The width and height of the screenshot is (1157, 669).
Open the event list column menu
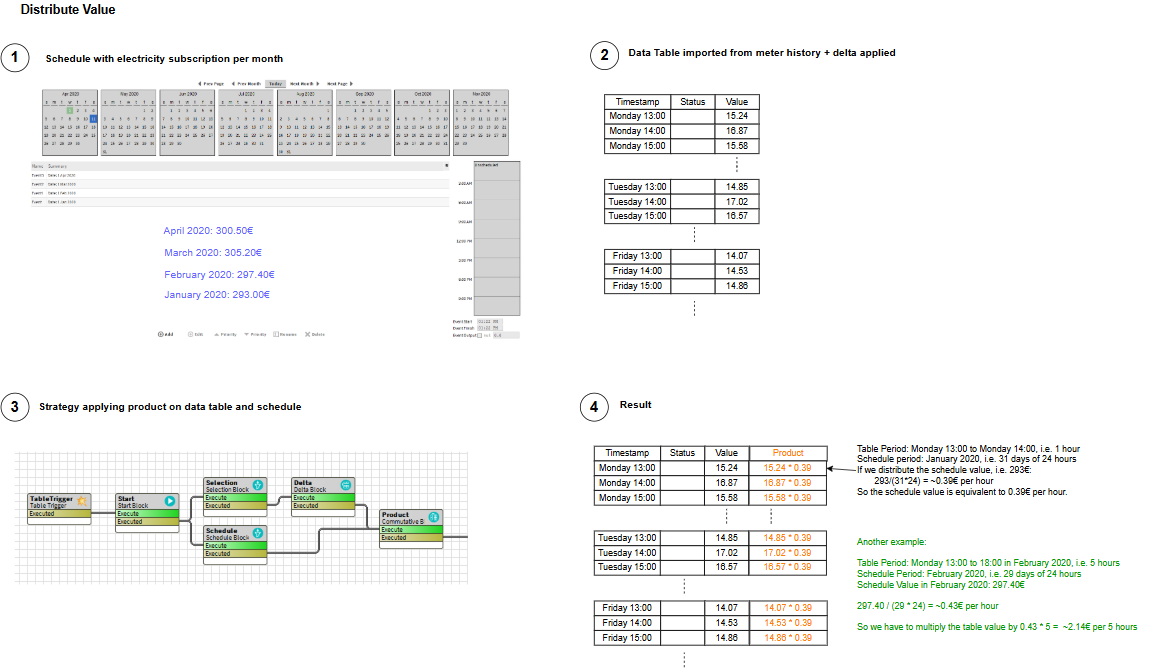point(446,165)
